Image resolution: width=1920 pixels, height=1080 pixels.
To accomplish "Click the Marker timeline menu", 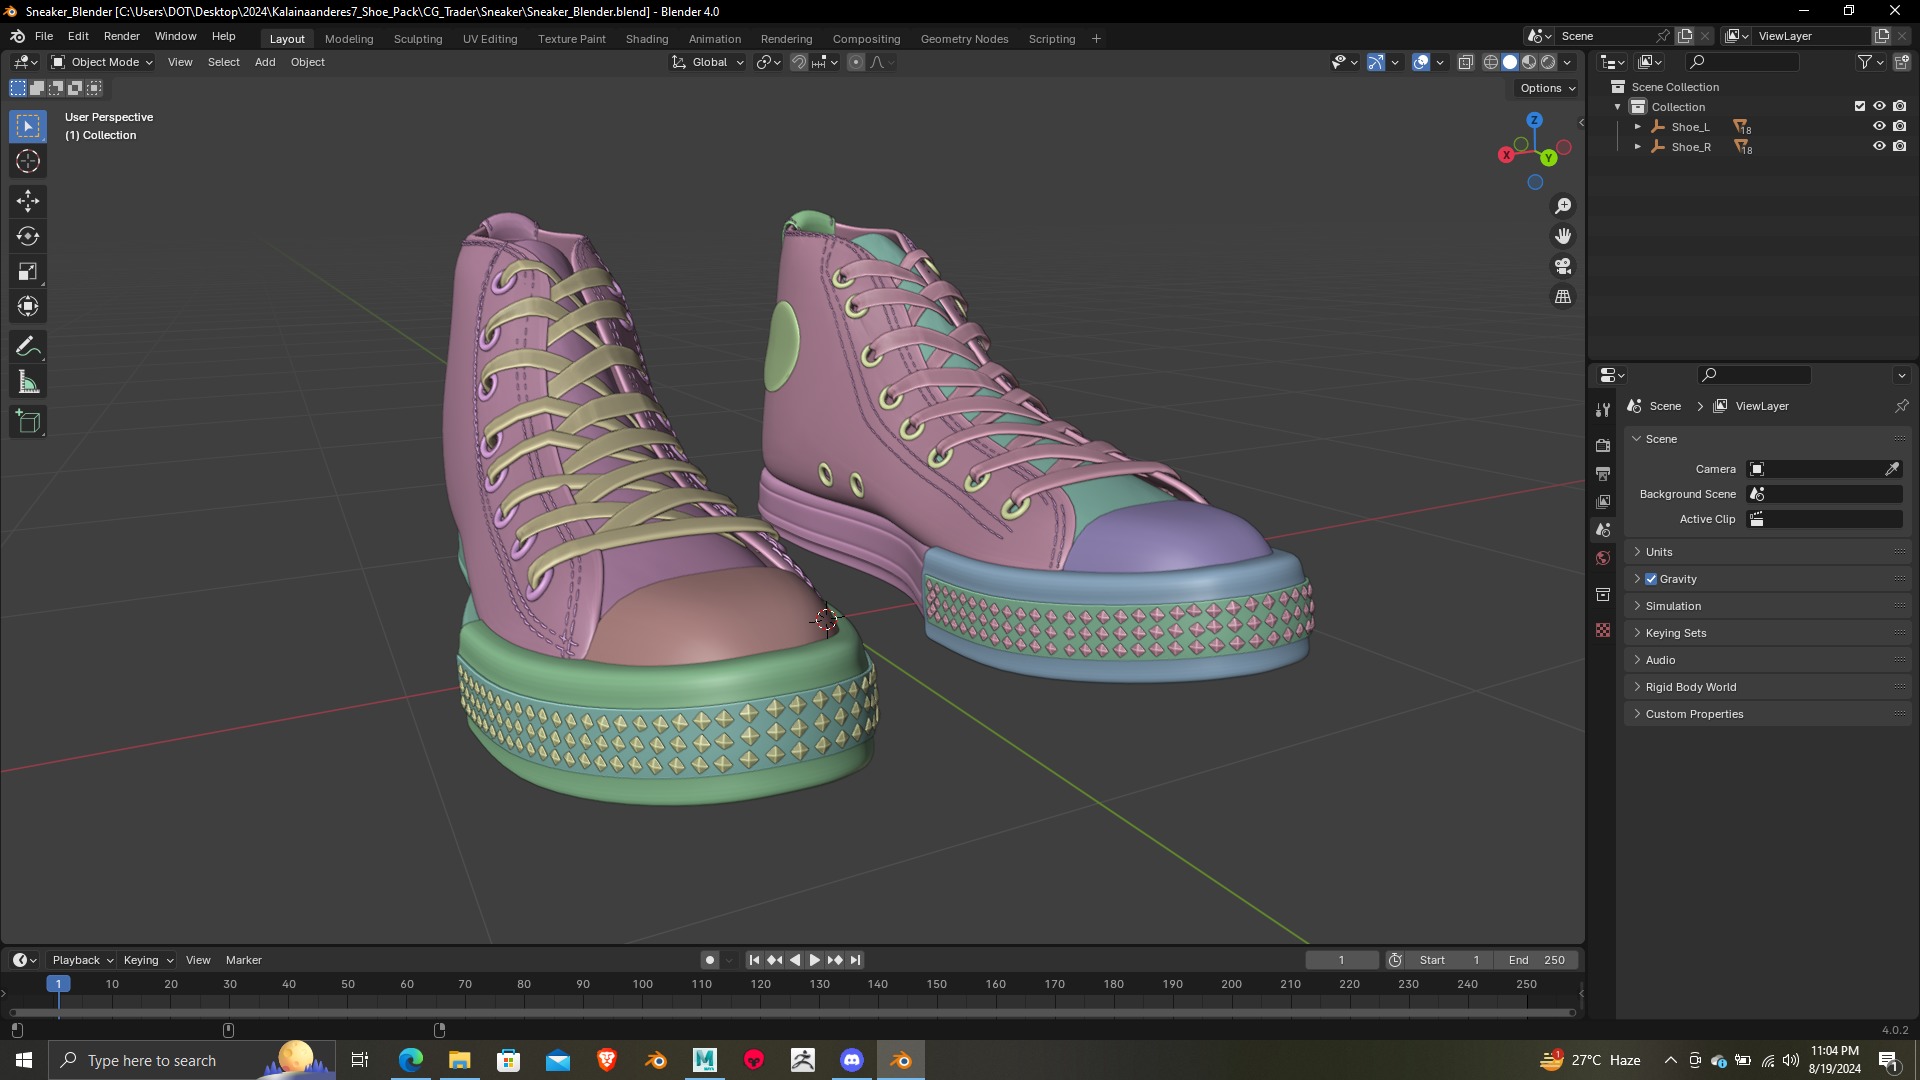I will pyautogui.click(x=244, y=960).
